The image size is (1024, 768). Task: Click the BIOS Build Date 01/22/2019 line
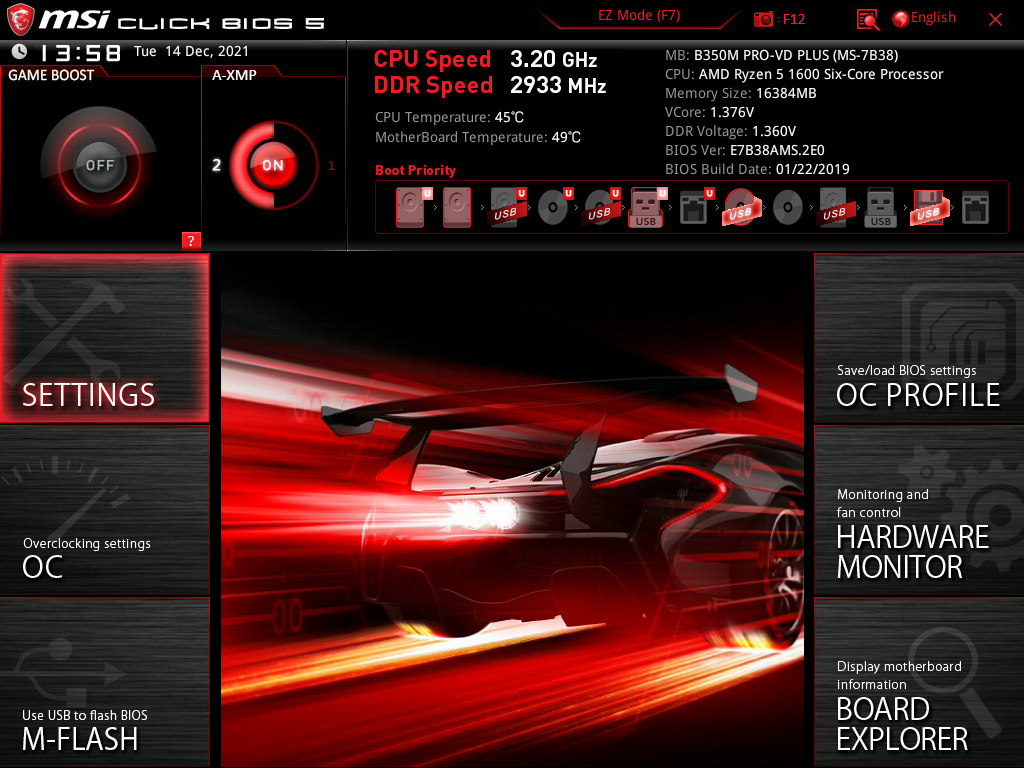click(x=757, y=169)
